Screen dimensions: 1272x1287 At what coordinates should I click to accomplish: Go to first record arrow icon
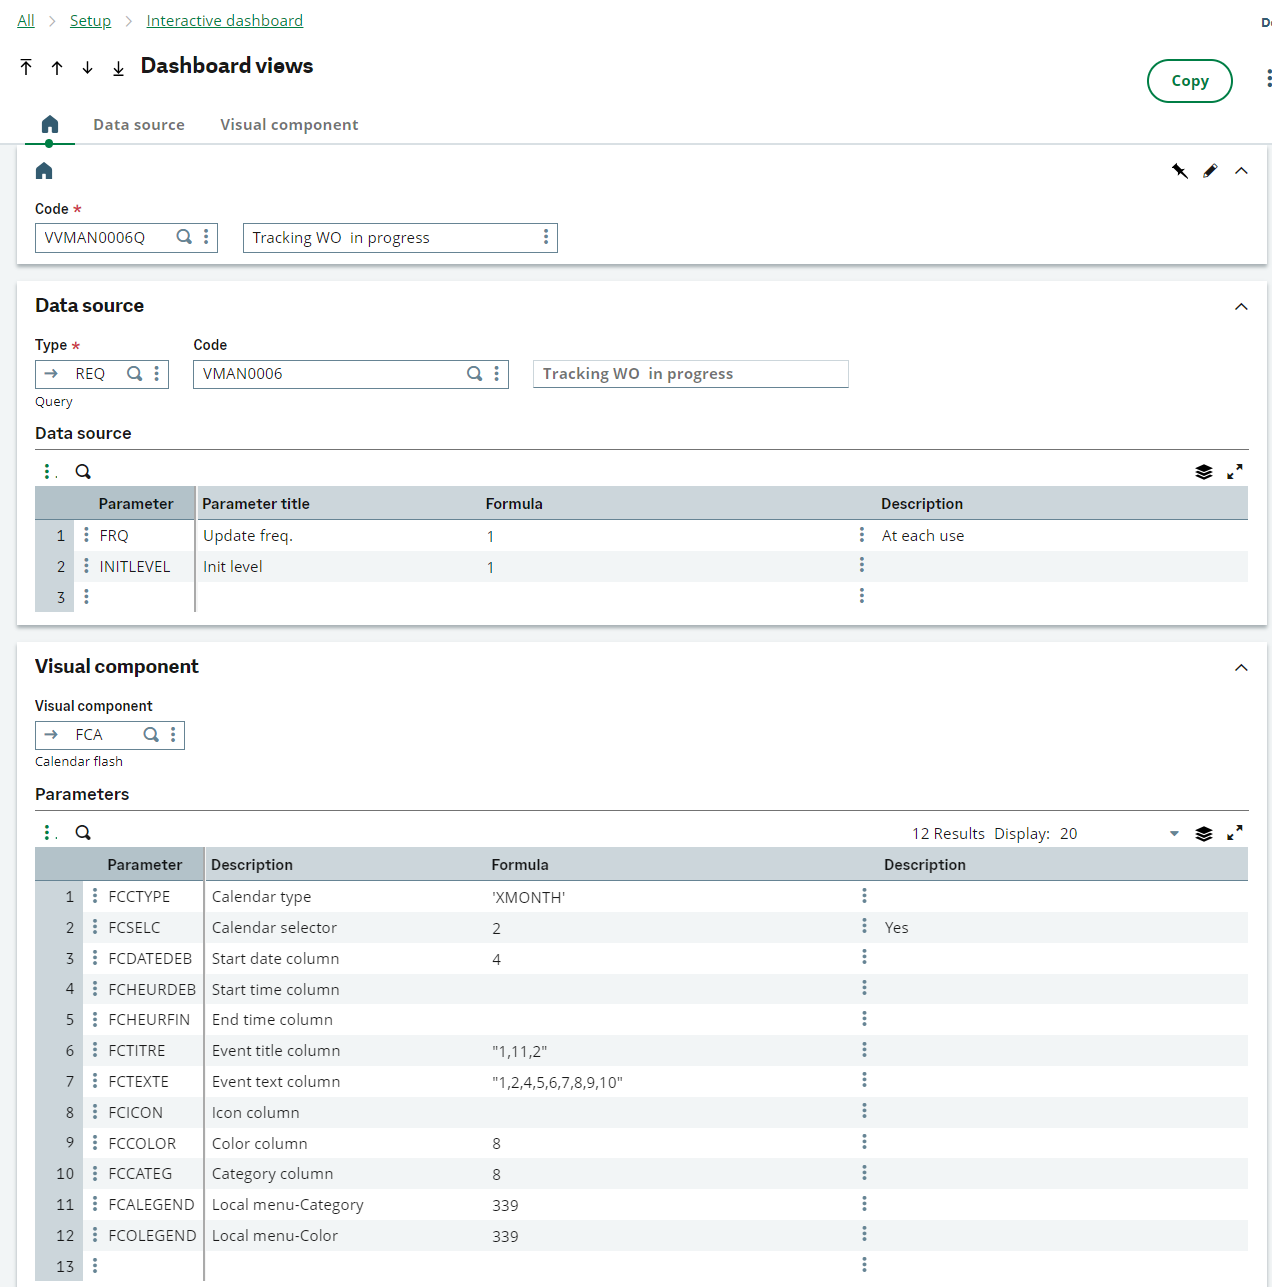pyautogui.click(x=26, y=67)
